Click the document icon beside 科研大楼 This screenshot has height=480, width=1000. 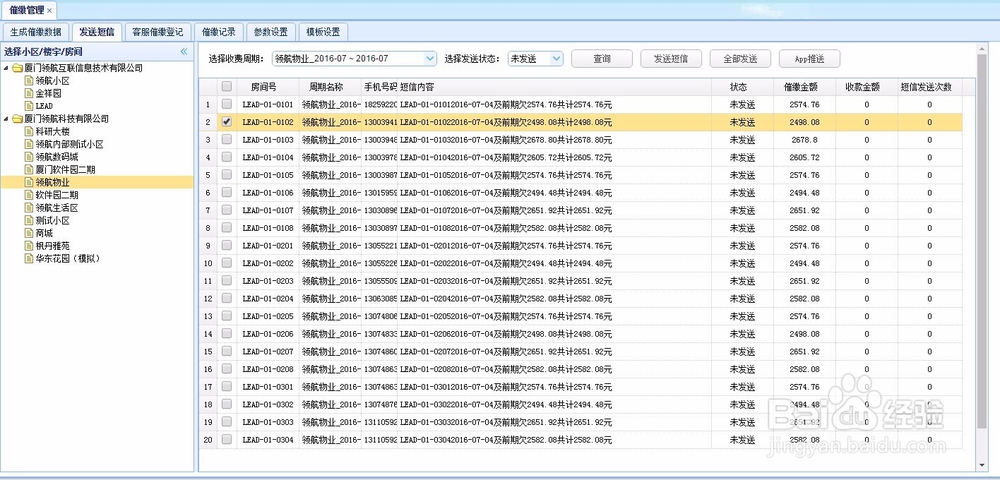(x=29, y=131)
